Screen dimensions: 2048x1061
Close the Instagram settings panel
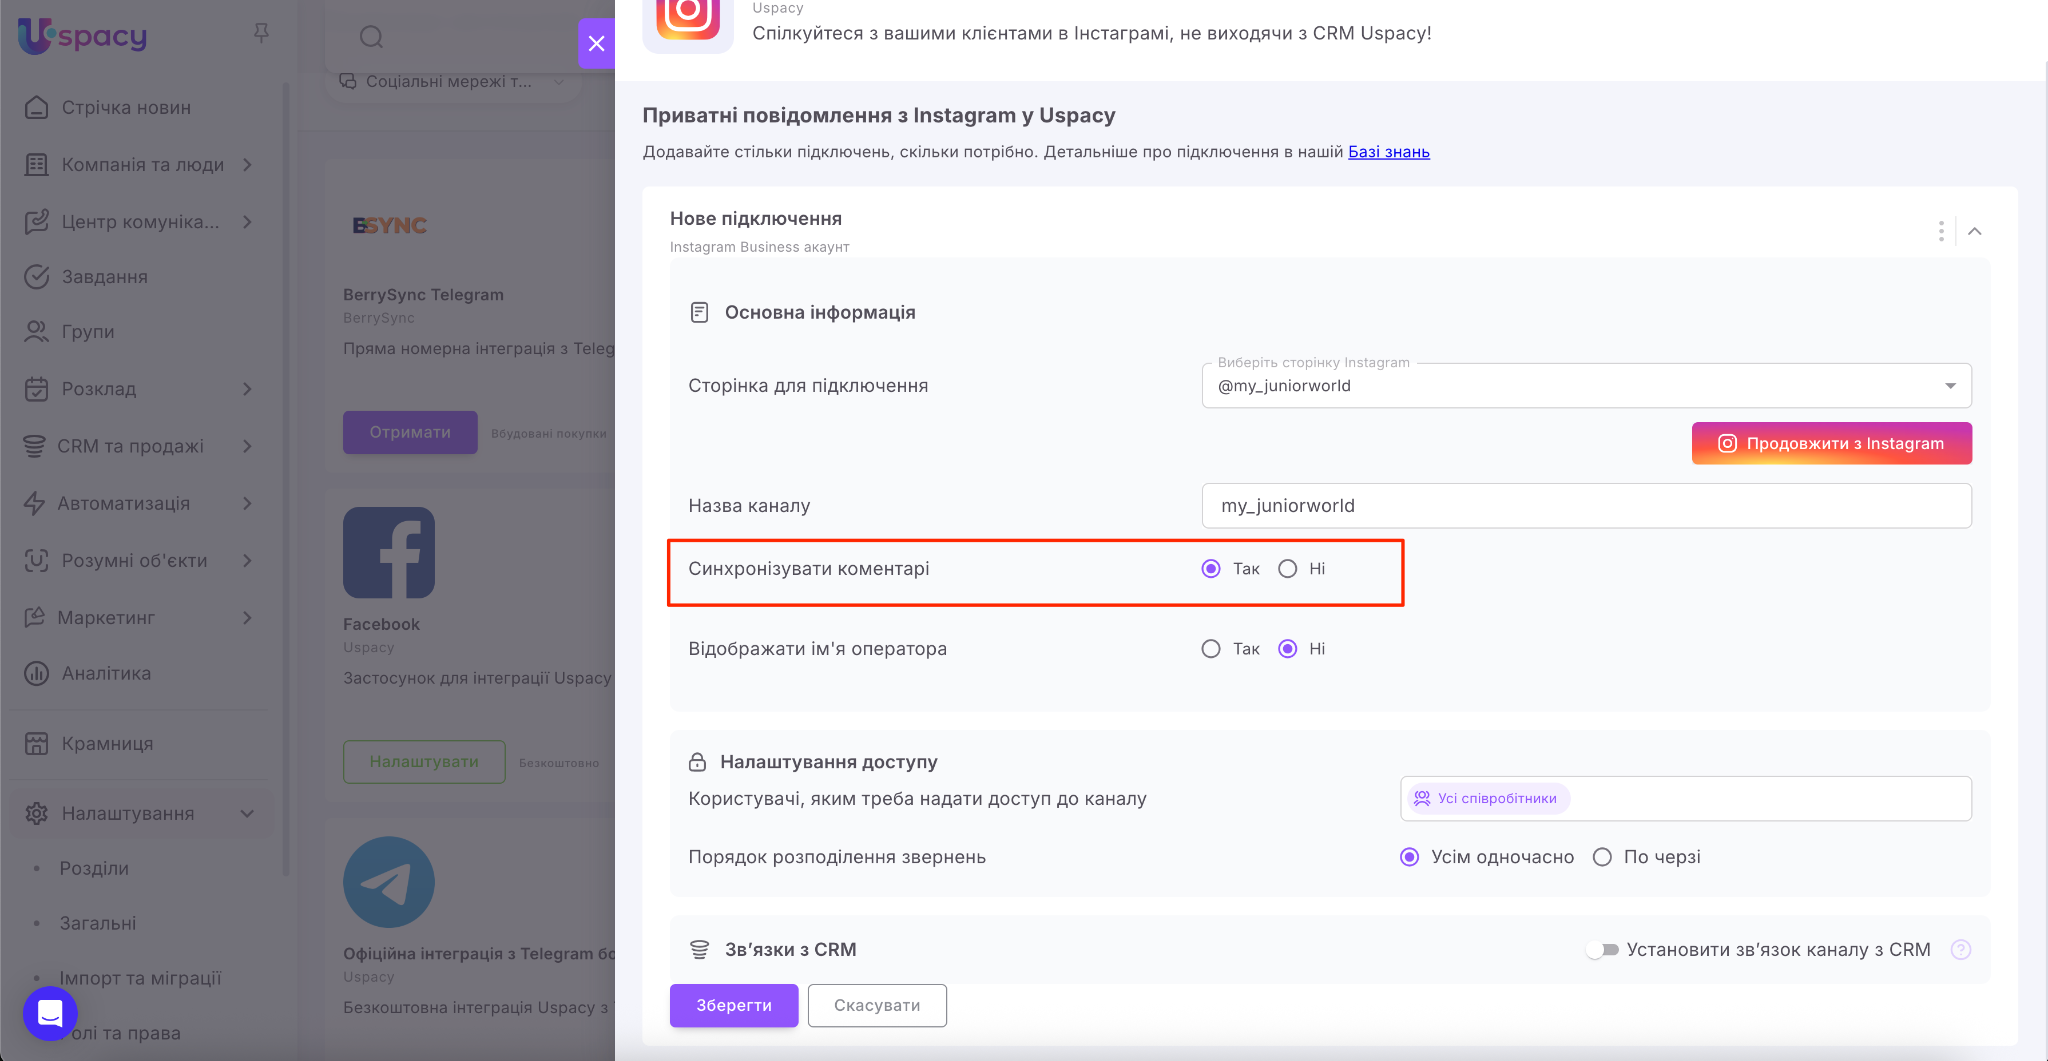pyautogui.click(x=596, y=43)
